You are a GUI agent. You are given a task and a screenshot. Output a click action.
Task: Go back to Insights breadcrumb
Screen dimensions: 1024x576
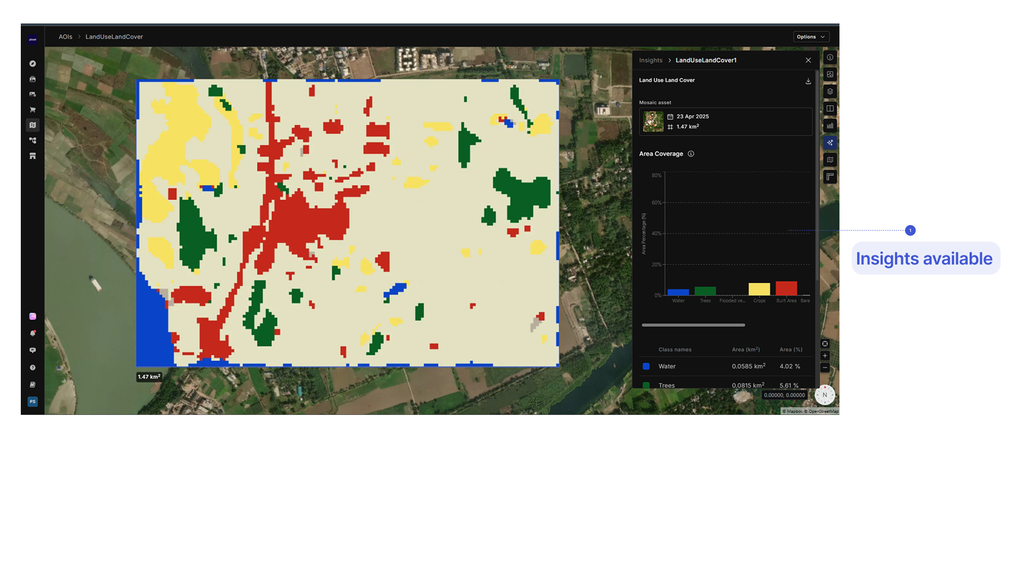650,60
